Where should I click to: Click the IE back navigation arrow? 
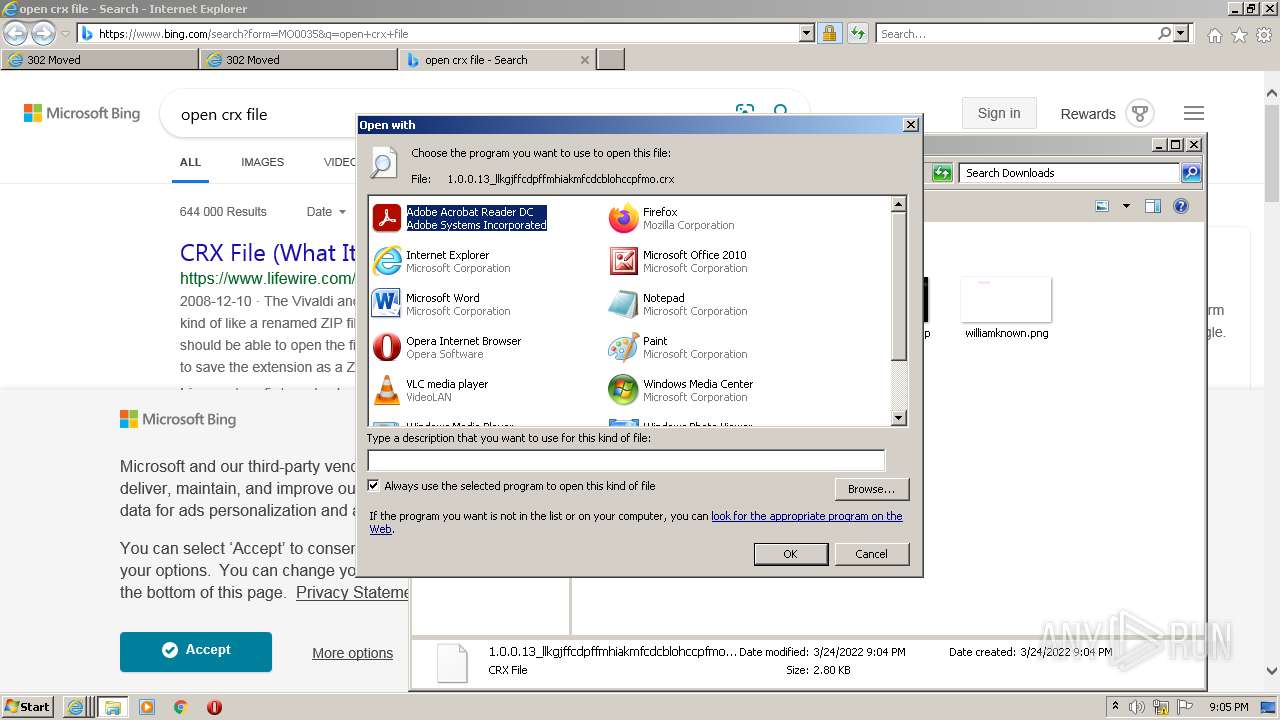pos(16,33)
